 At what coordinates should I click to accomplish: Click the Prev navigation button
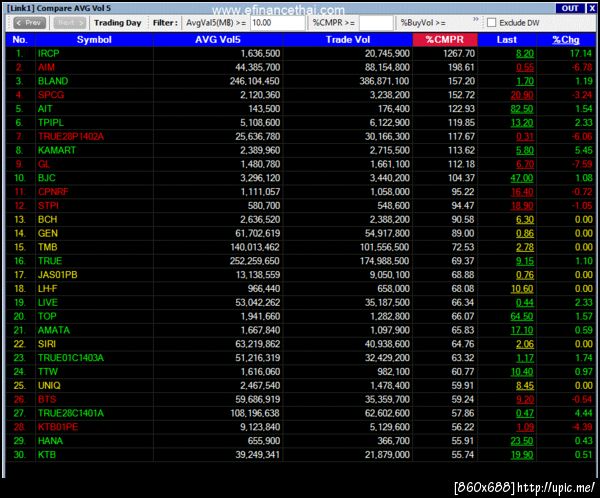pyautogui.click(x=29, y=23)
